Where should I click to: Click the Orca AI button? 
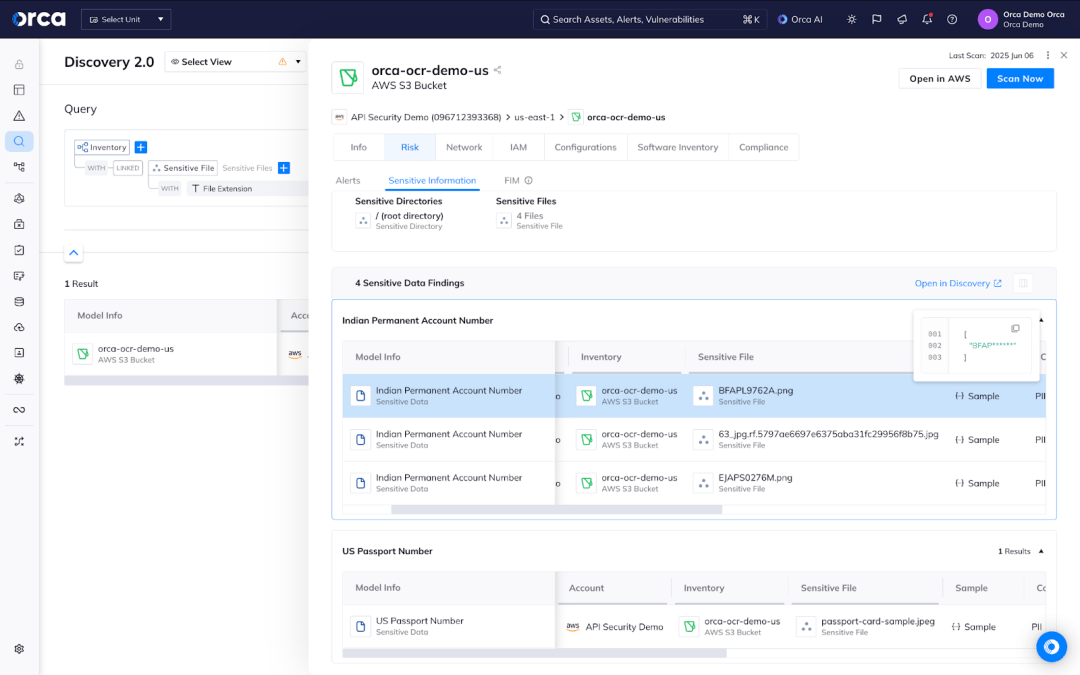click(x=800, y=19)
